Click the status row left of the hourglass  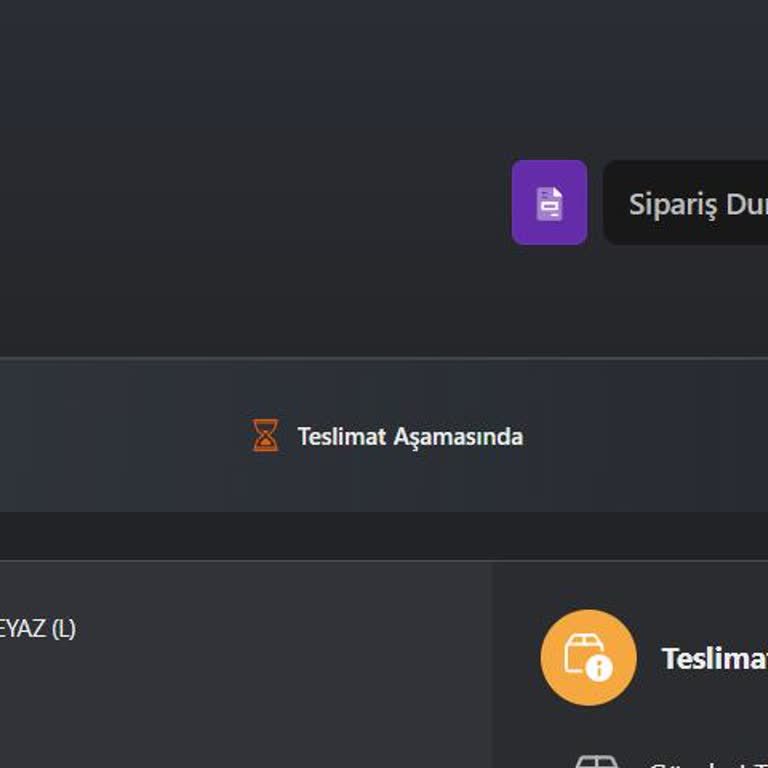pos(120,436)
